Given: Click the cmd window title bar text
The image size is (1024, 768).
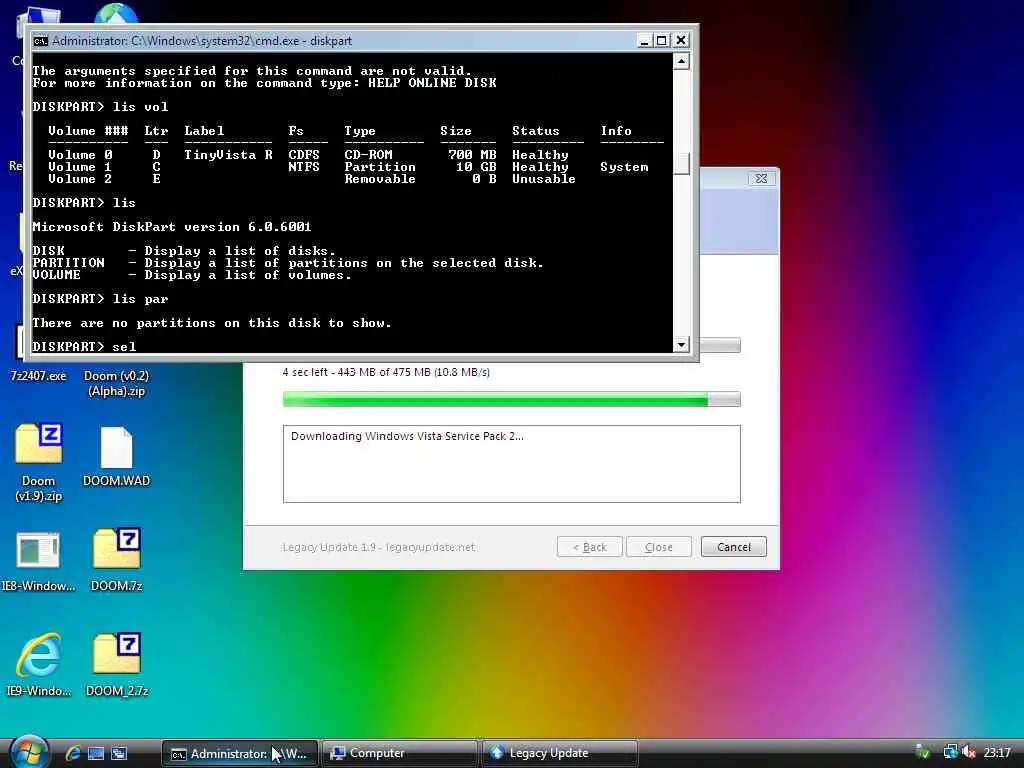Looking at the screenshot, I should click(202, 40).
